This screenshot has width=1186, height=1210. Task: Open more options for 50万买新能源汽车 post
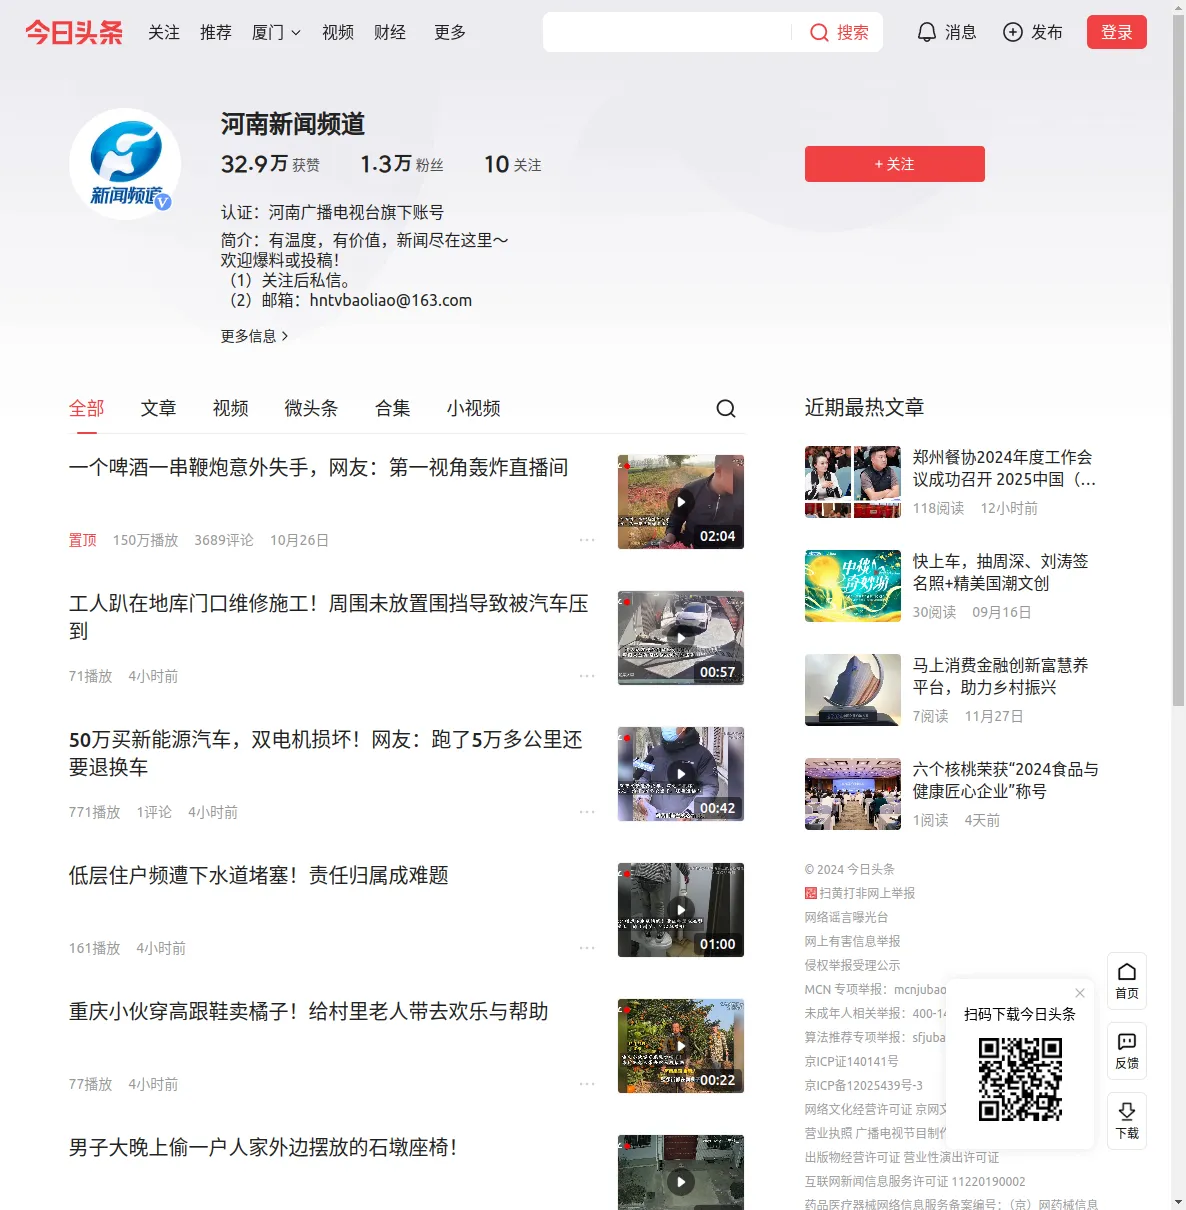[x=587, y=812]
